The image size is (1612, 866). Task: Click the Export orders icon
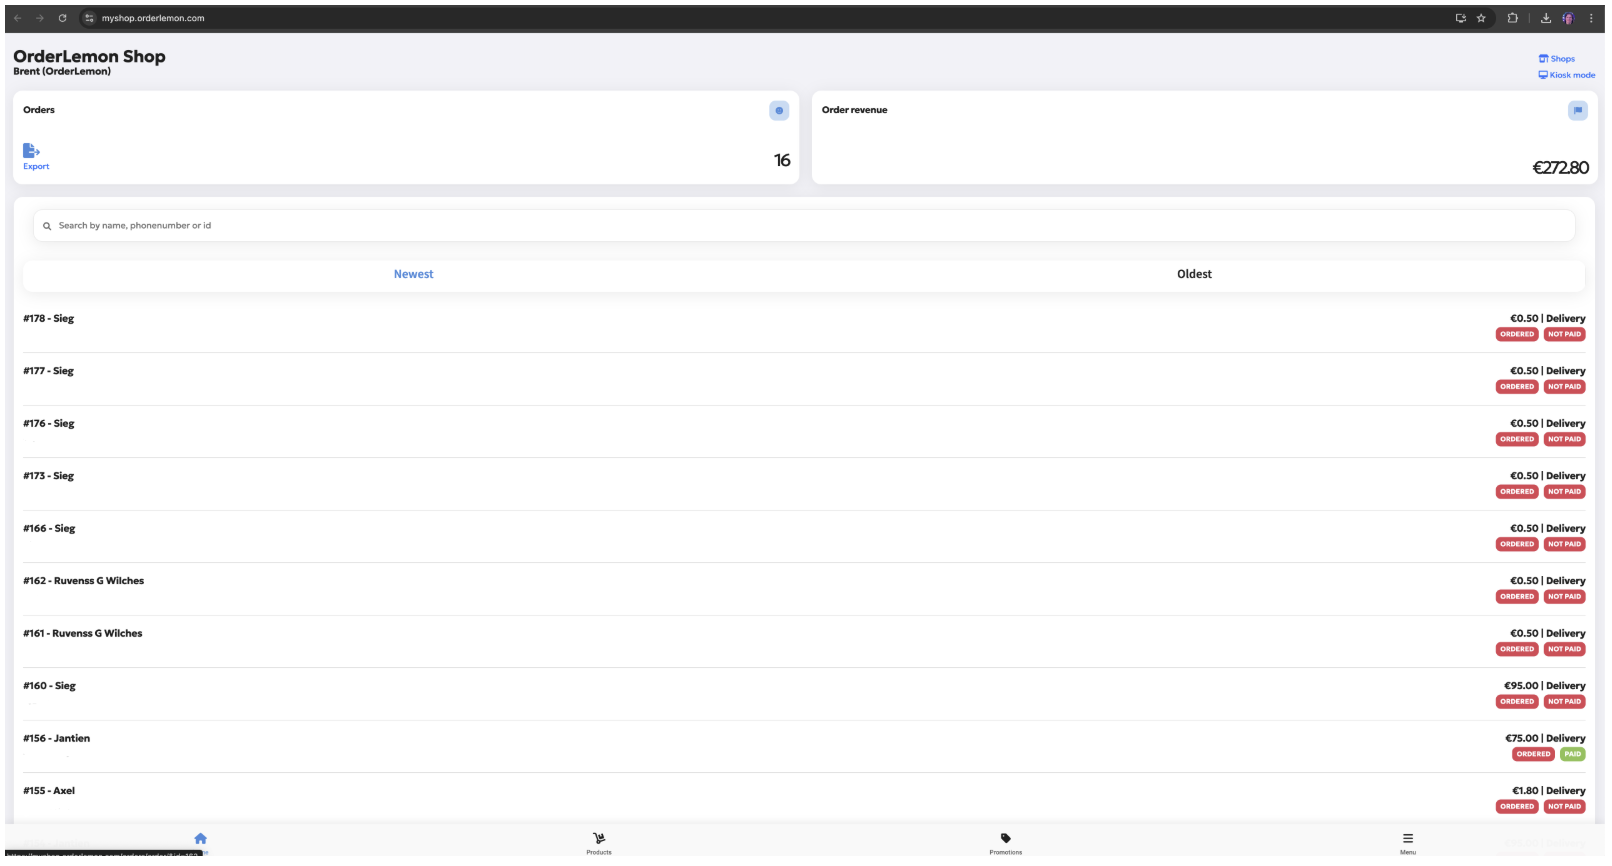coord(31,151)
